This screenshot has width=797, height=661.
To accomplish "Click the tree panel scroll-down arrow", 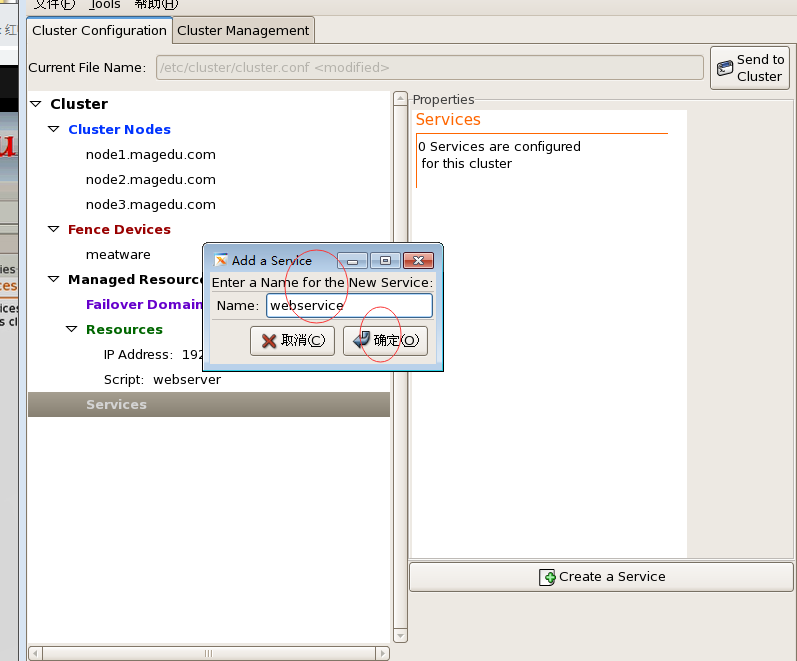I will (400, 635).
